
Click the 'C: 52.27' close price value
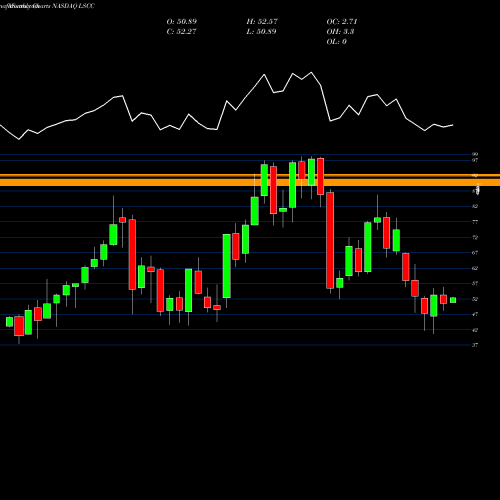[181, 32]
